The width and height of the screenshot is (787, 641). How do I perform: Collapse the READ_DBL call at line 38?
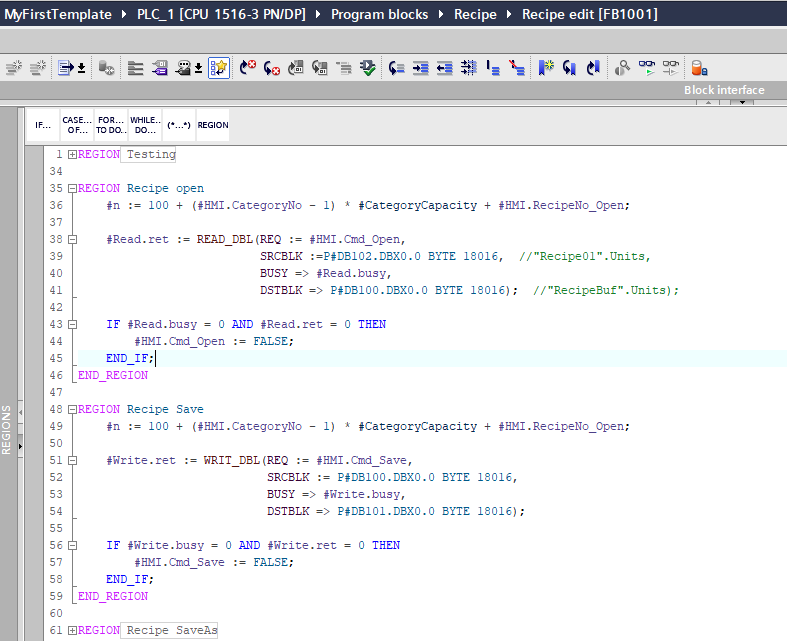coord(72,239)
